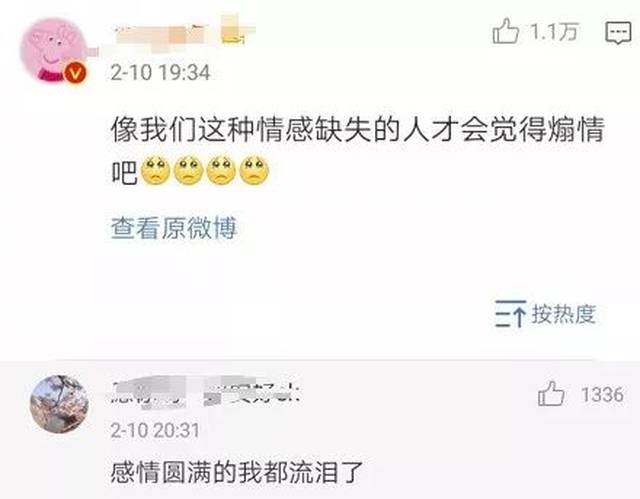Select the 2-10 20:31 timestamp
640x499 pixels.
click(x=155, y=430)
